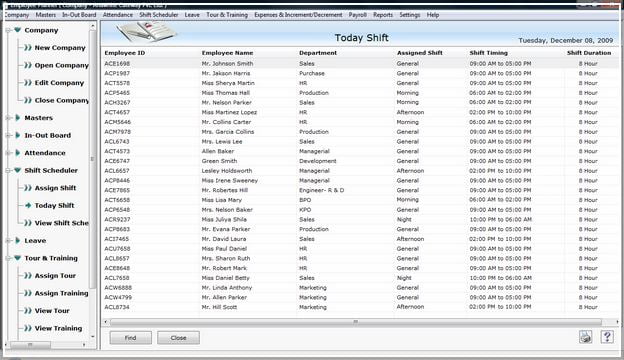Click the arrows icon beside New Company
Image resolution: width=624 pixels, height=360 pixels.
coord(28,48)
